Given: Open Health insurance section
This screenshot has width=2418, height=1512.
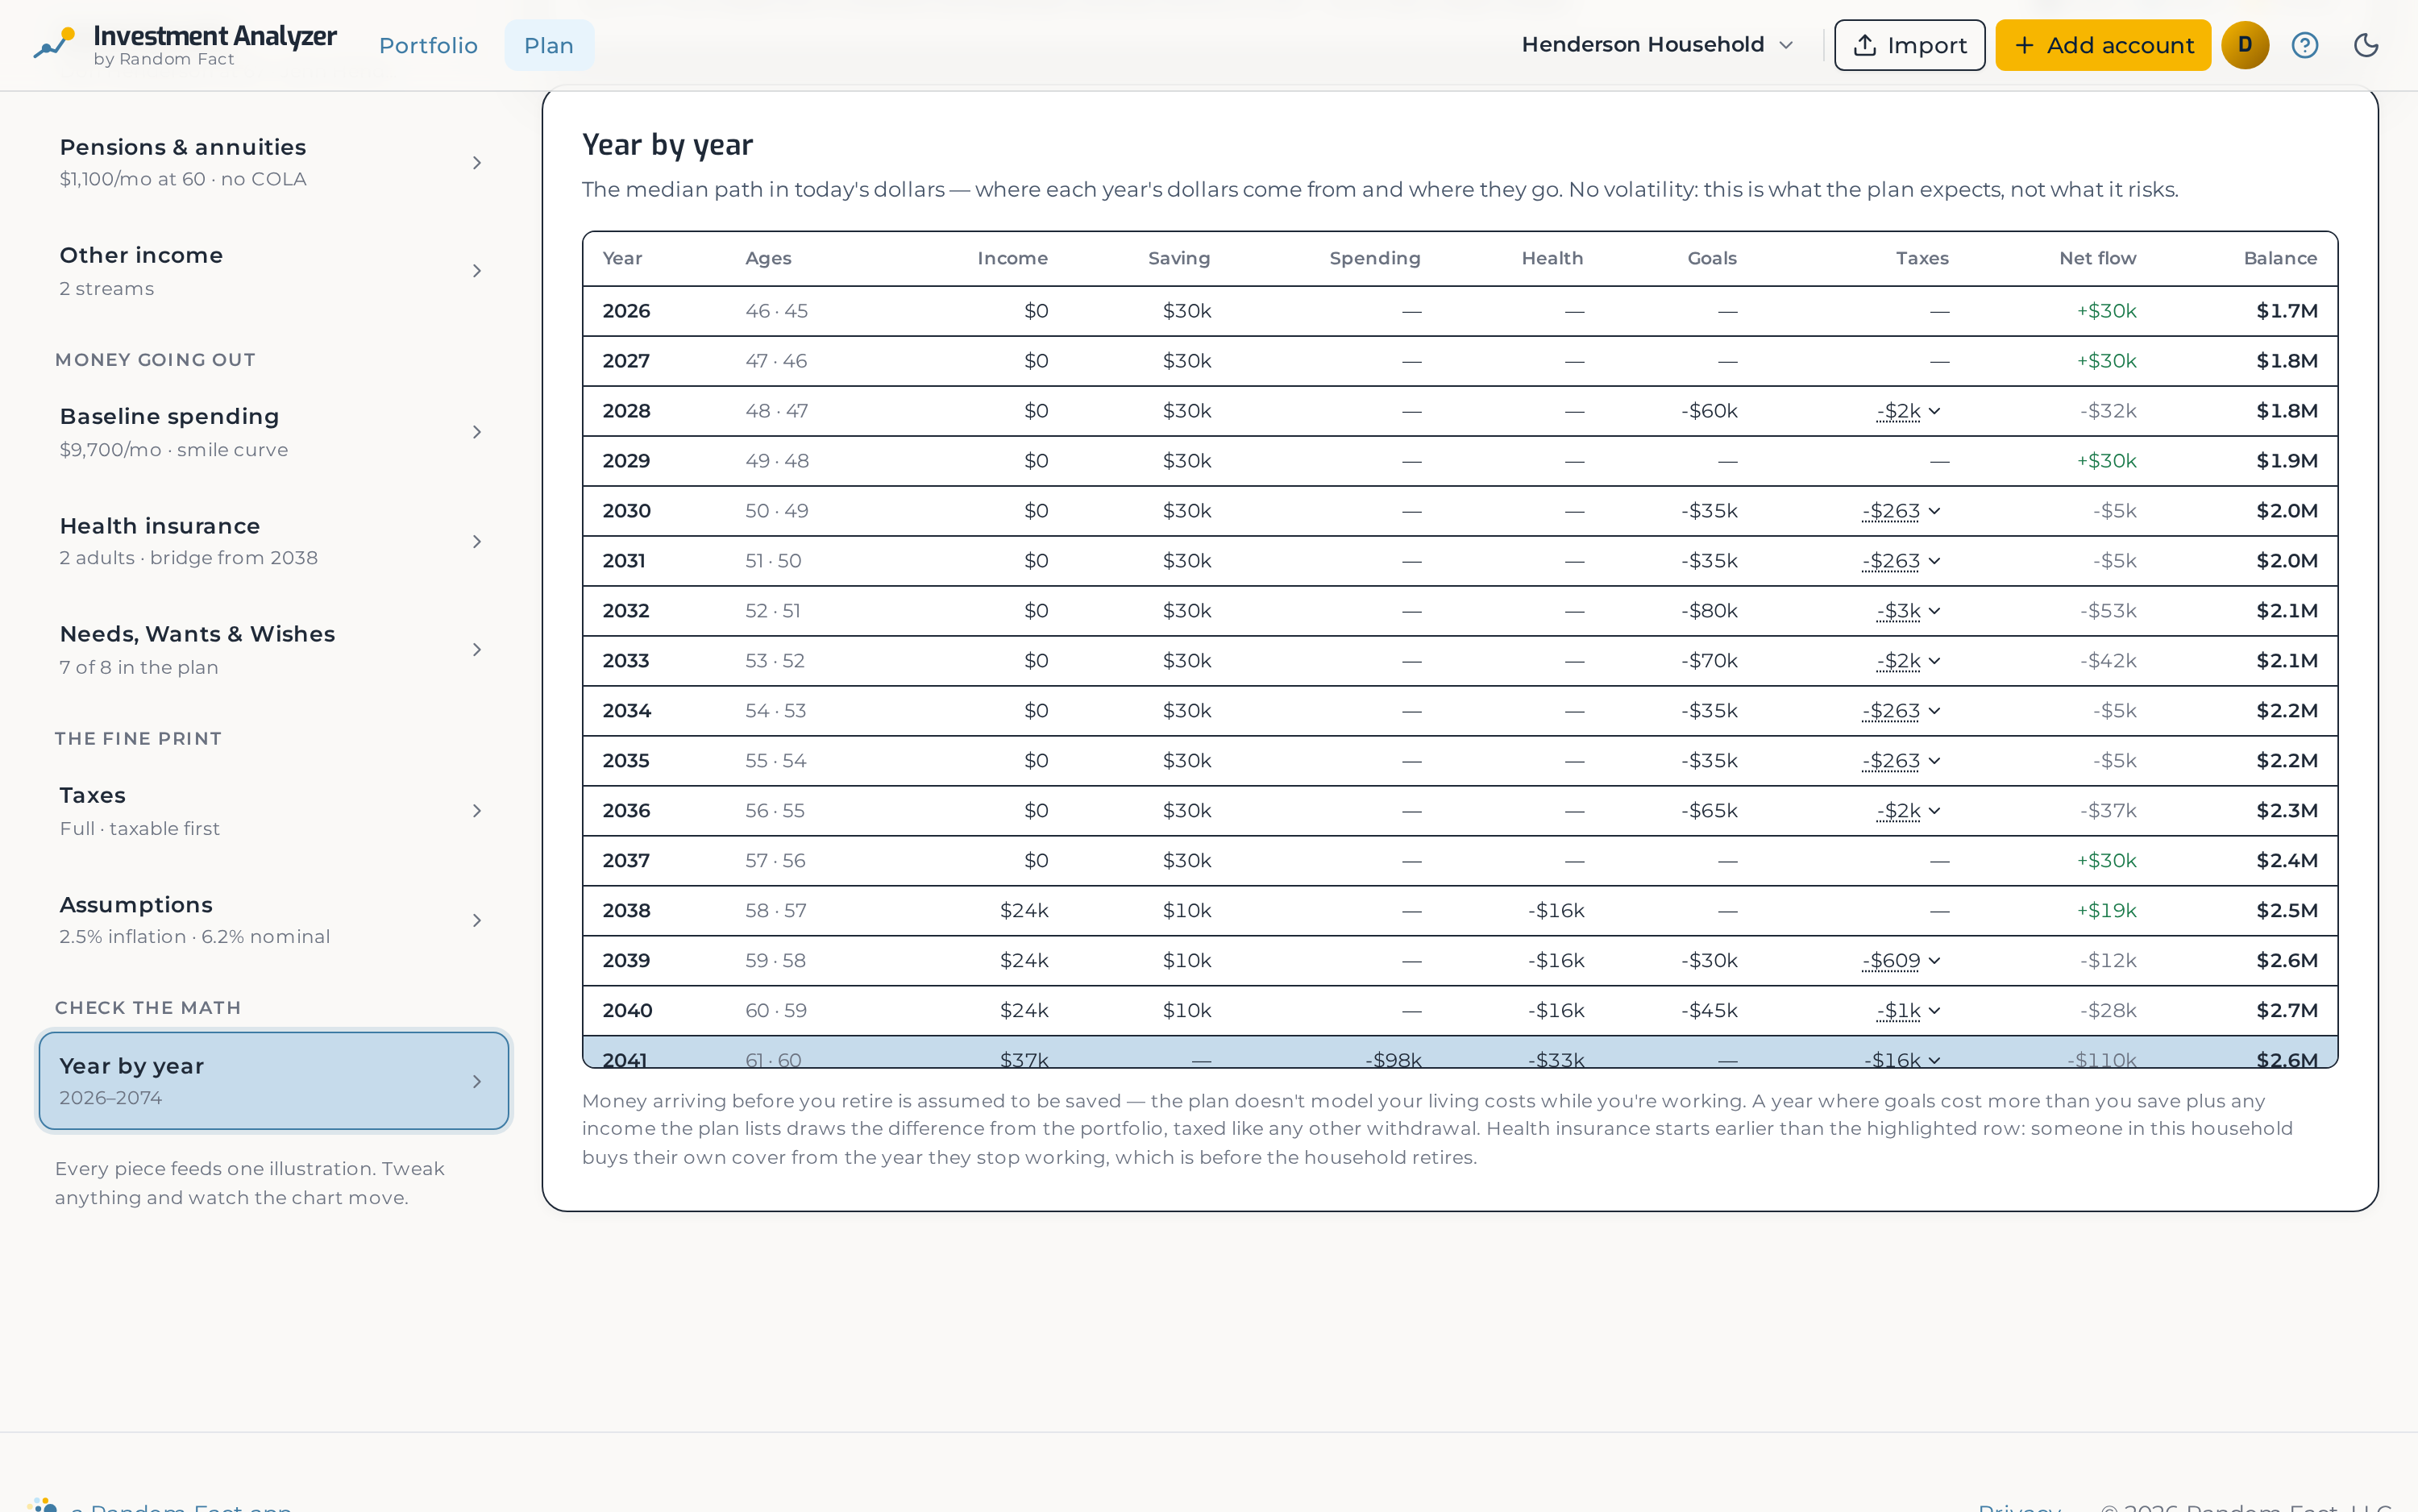Looking at the screenshot, I should [x=273, y=541].
